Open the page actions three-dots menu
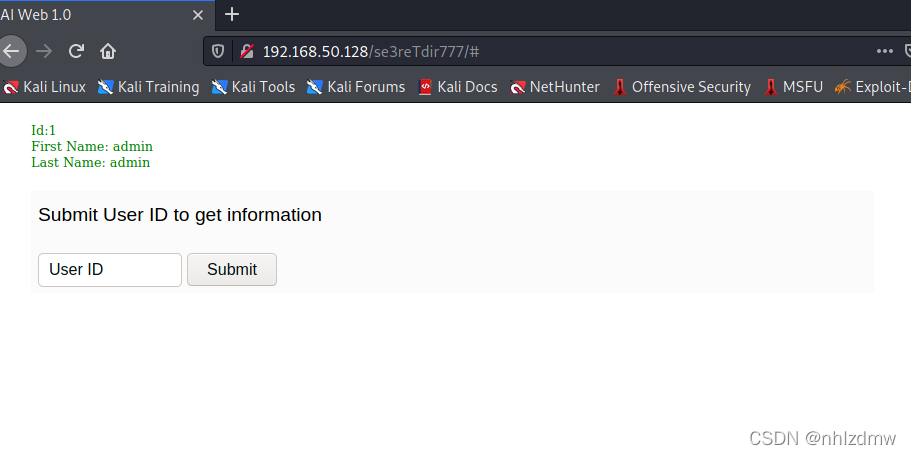This screenshot has height=455, width=911. click(884, 52)
